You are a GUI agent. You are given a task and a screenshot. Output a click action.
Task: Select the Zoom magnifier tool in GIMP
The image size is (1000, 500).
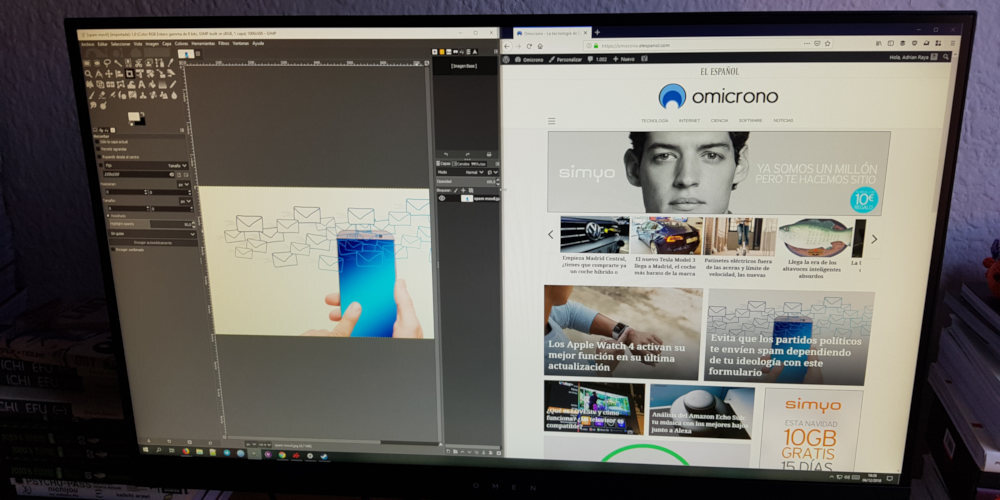coord(88,73)
